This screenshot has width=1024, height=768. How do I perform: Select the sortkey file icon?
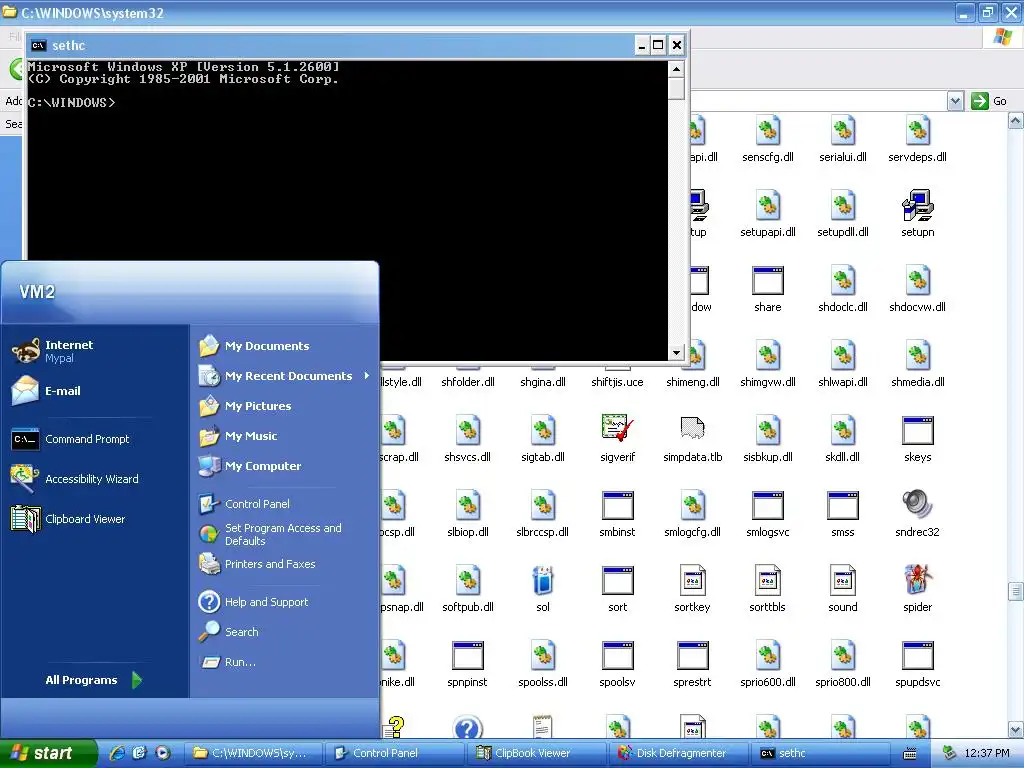click(692, 581)
